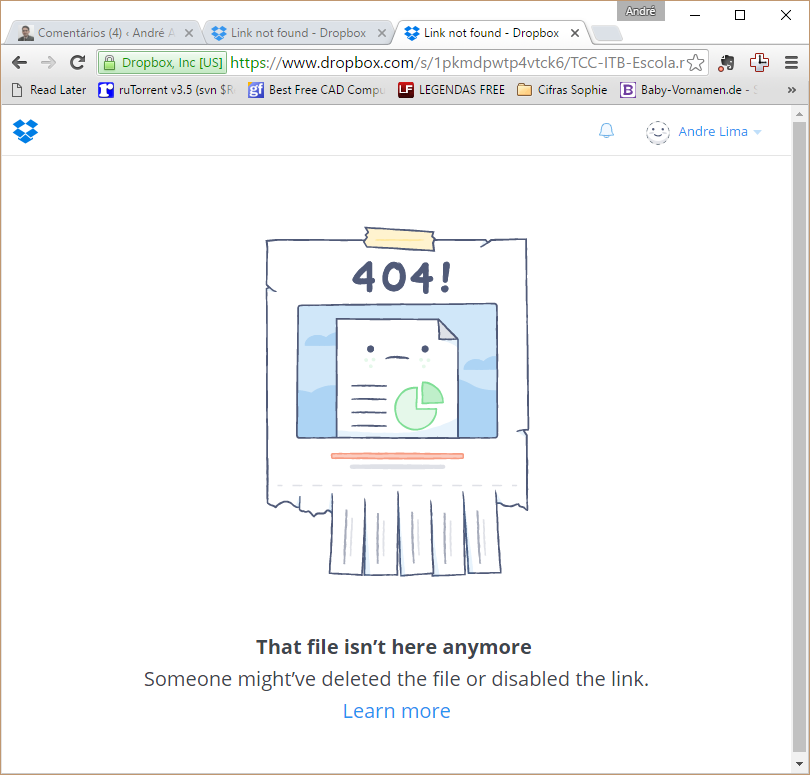This screenshot has height=775, width=810.
Task: Open the Cifras Sophie bookmarks folder
Action: pos(562,90)
